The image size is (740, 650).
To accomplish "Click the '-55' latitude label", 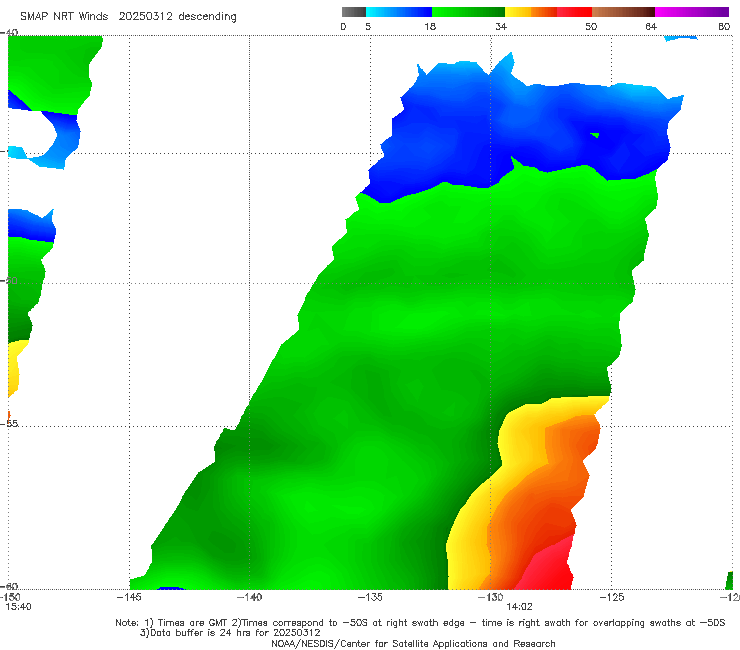I will [x=9, y=423].
